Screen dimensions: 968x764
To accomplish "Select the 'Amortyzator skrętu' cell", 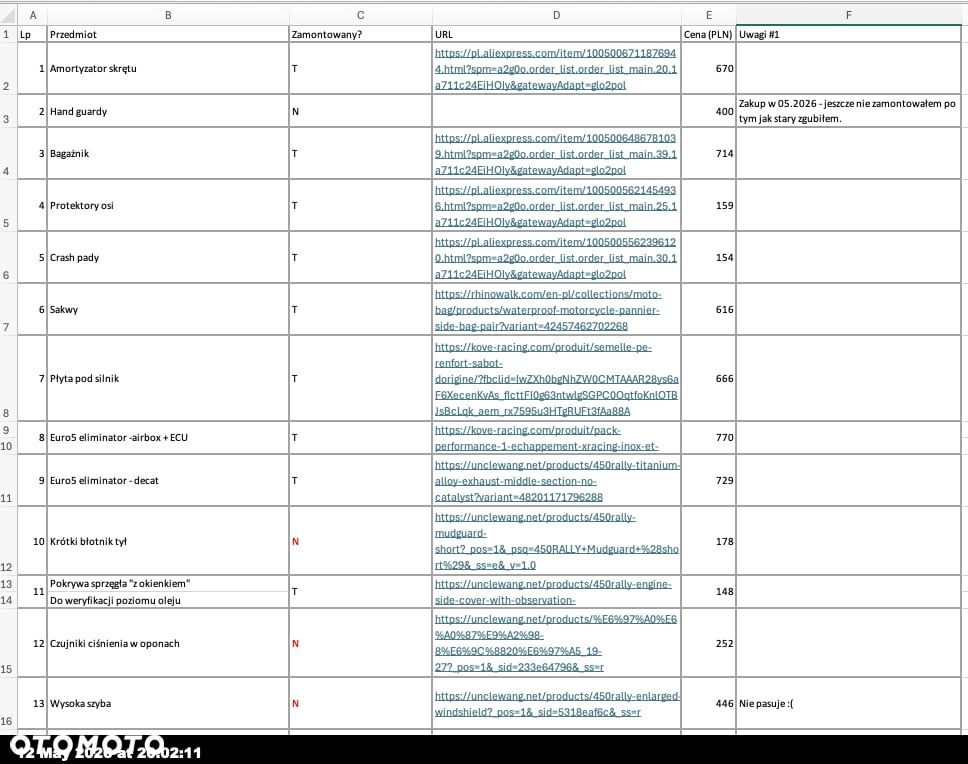I will pos(168,69).
